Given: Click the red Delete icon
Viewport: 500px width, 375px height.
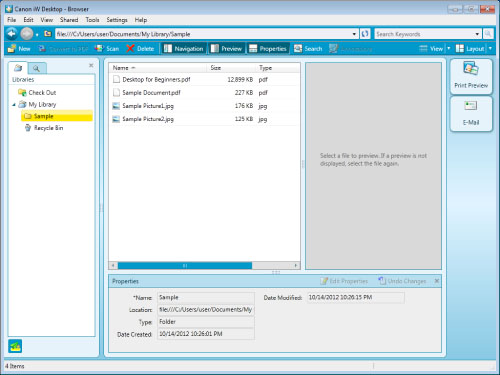Looking at the screenshot, I should 130,49.
